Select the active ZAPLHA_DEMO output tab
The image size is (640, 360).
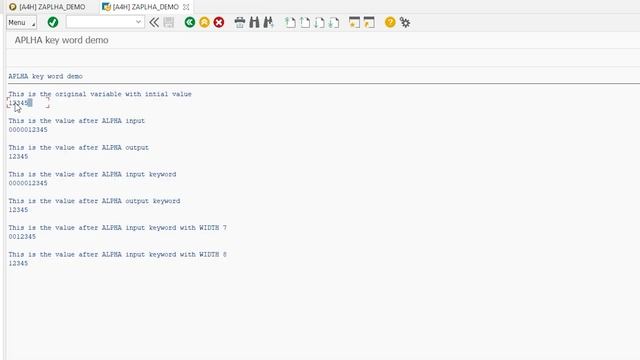141,7
